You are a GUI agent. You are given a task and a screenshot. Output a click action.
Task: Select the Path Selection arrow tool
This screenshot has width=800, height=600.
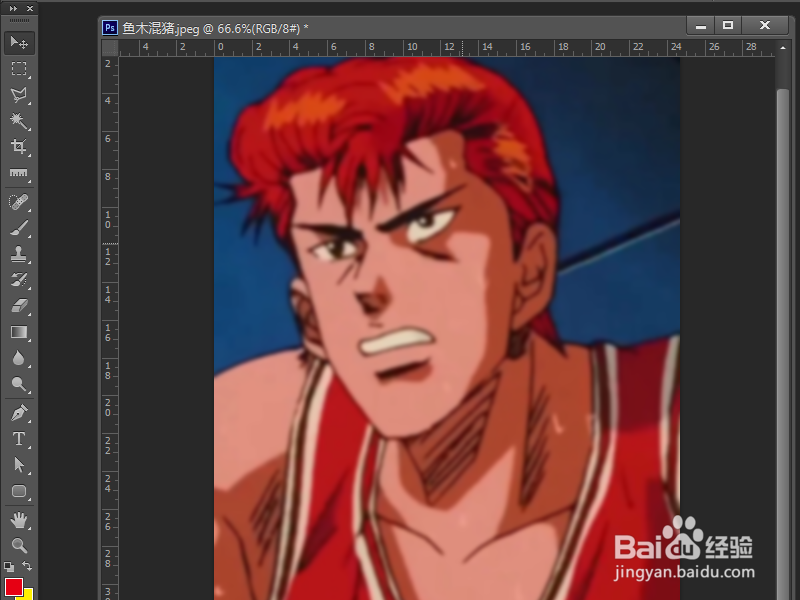pyautogui.click(x=19, y=465)
